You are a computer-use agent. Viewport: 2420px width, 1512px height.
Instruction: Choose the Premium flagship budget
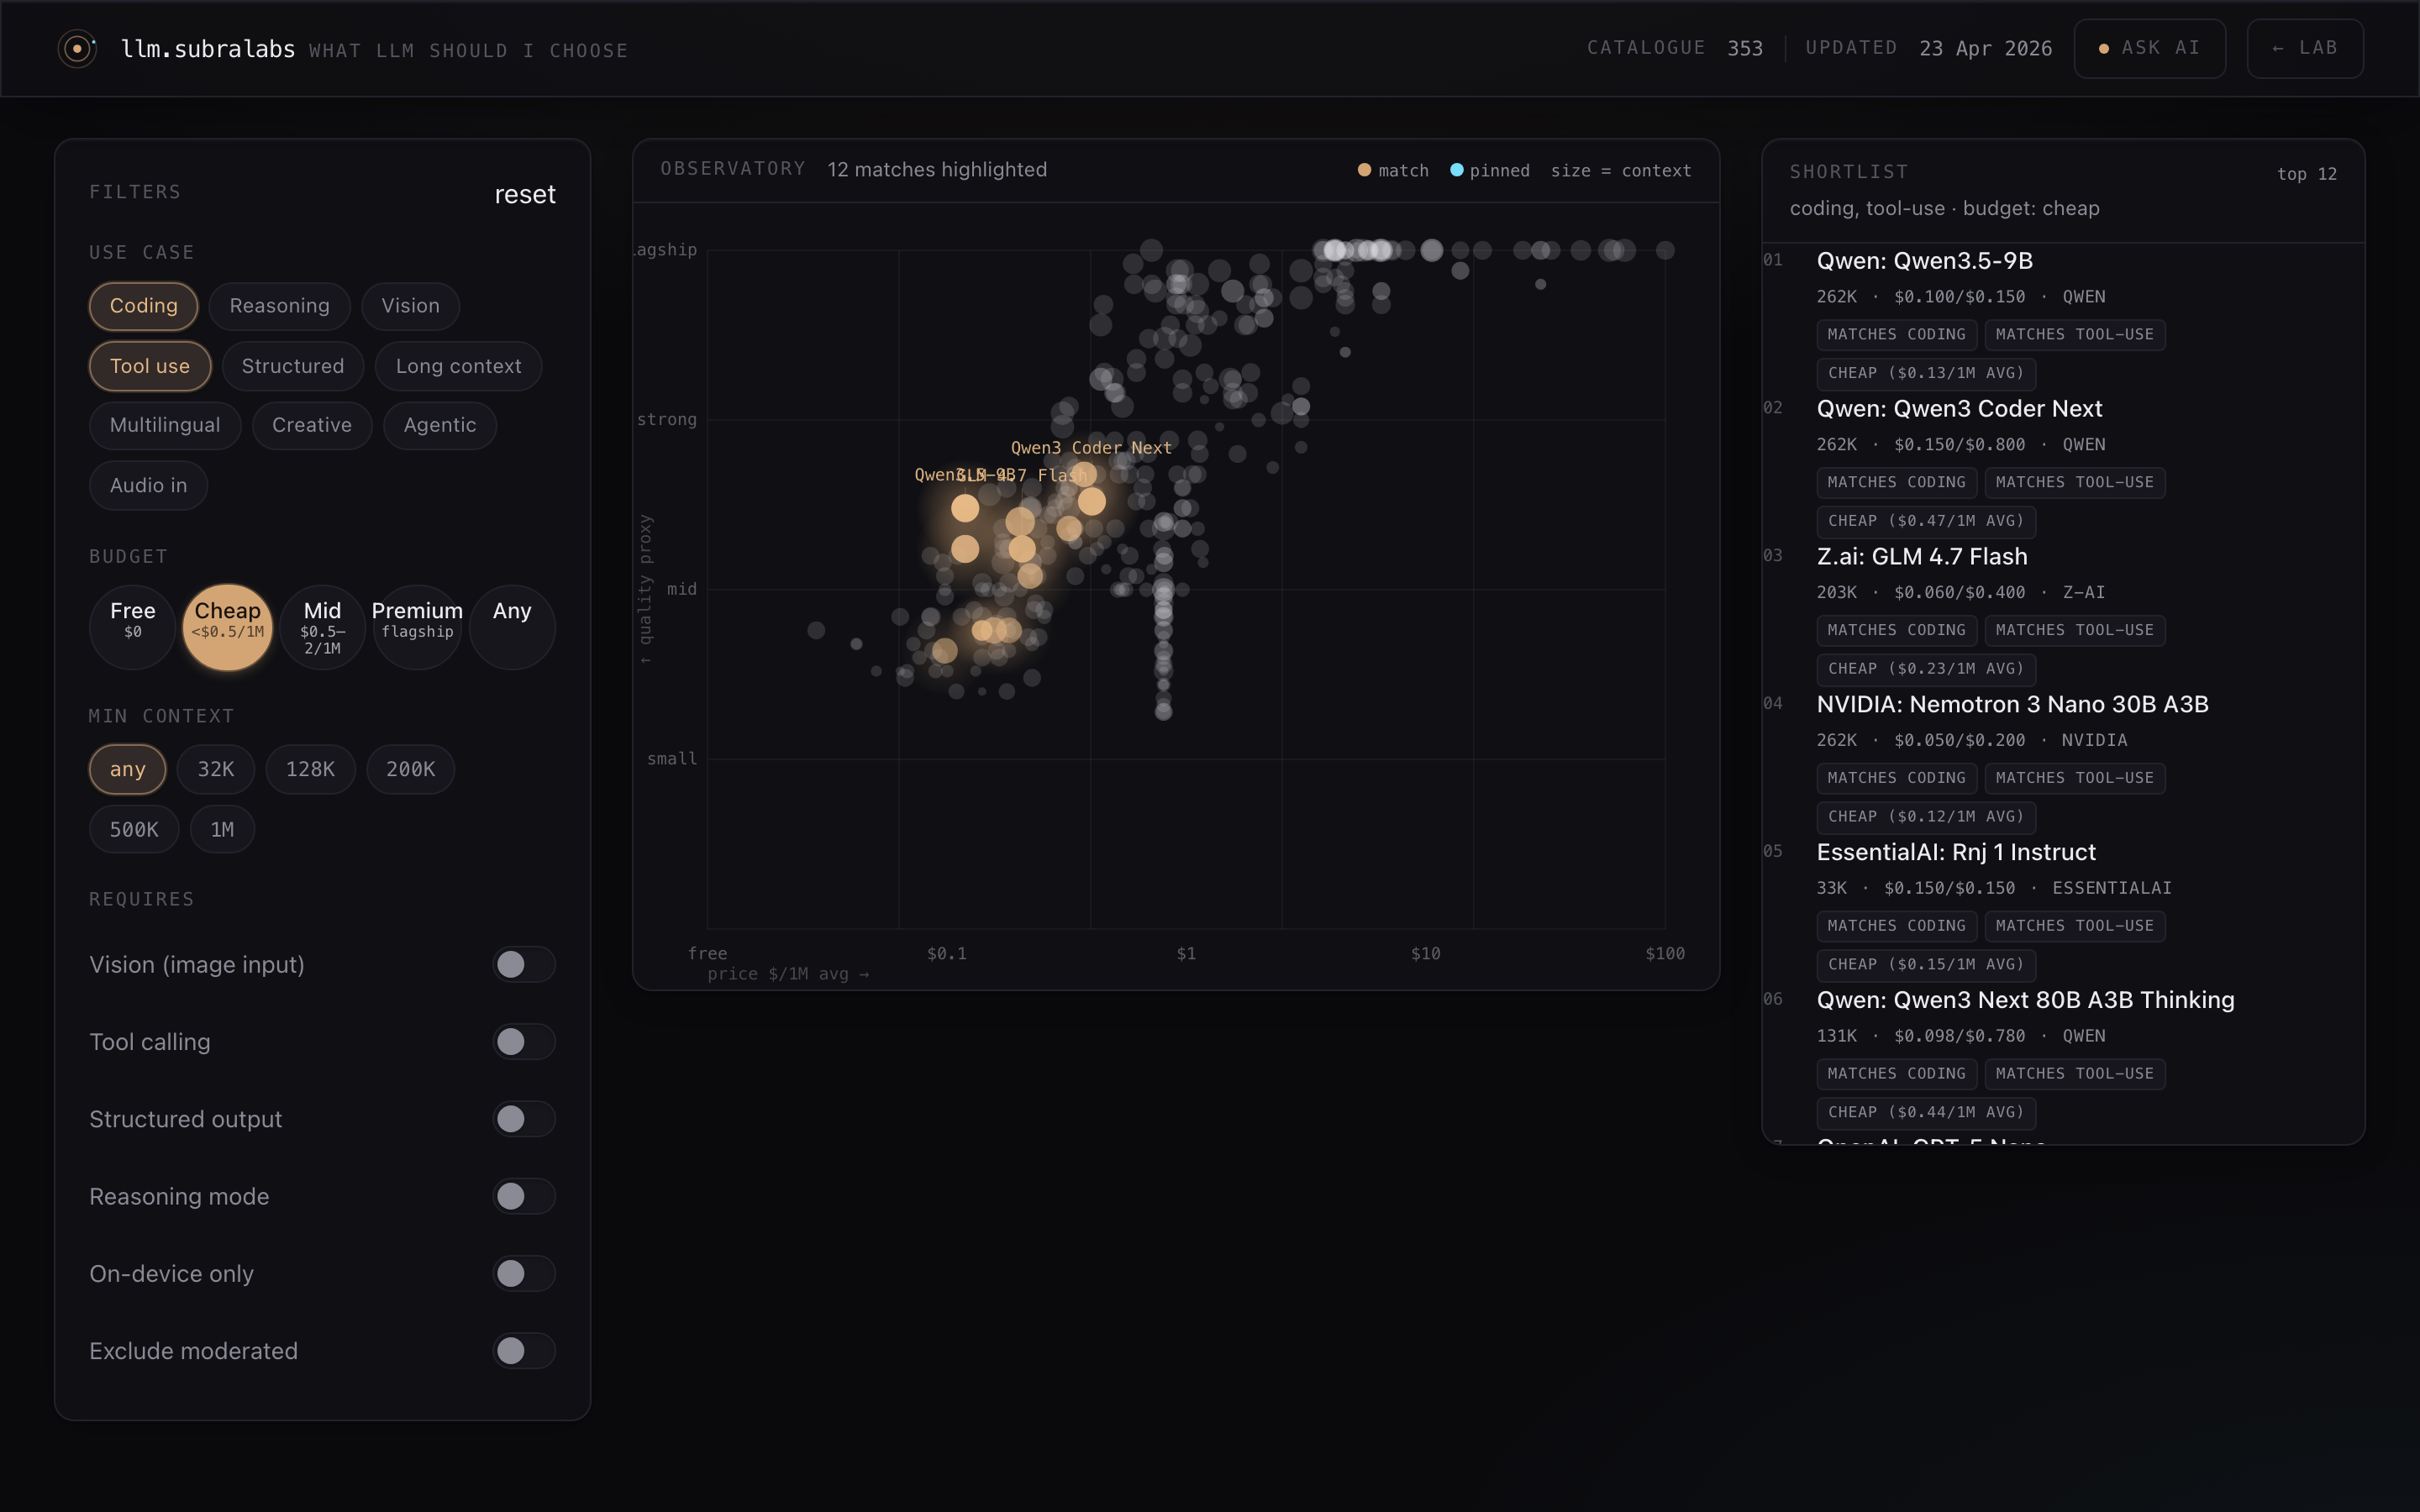click(417, 627)
